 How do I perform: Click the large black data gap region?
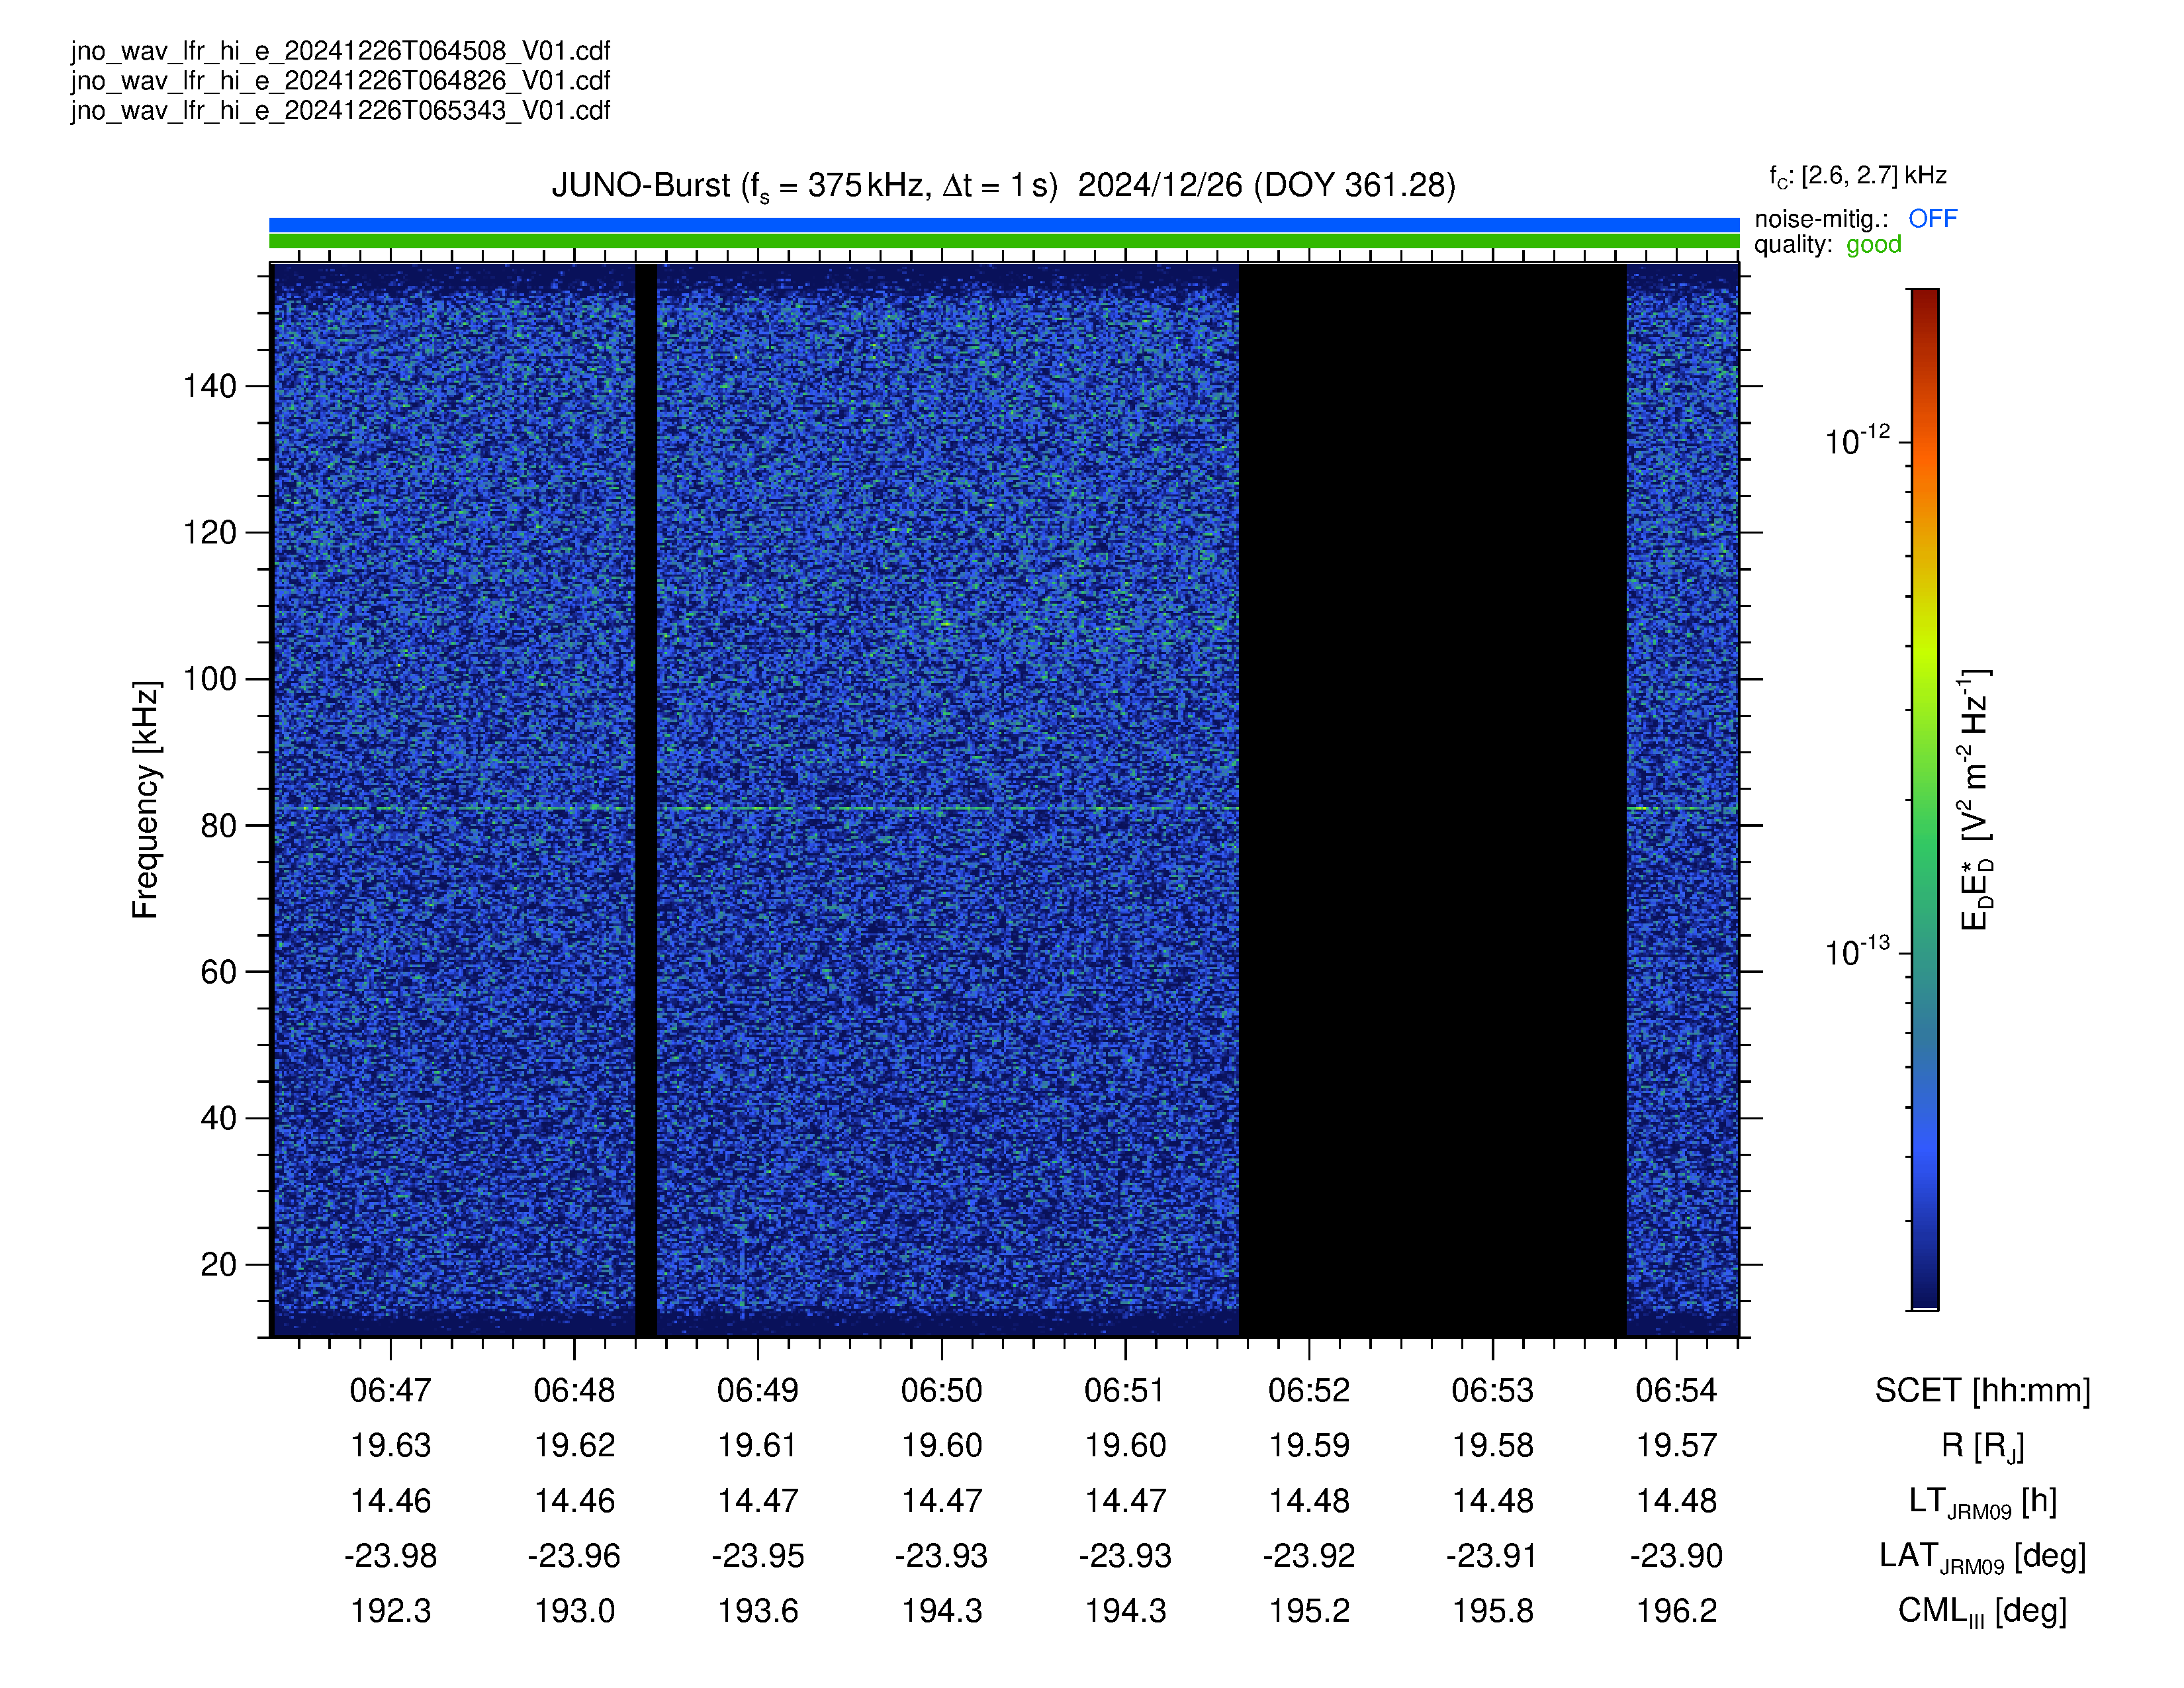pyautogui.click(x=1433, y=800)
